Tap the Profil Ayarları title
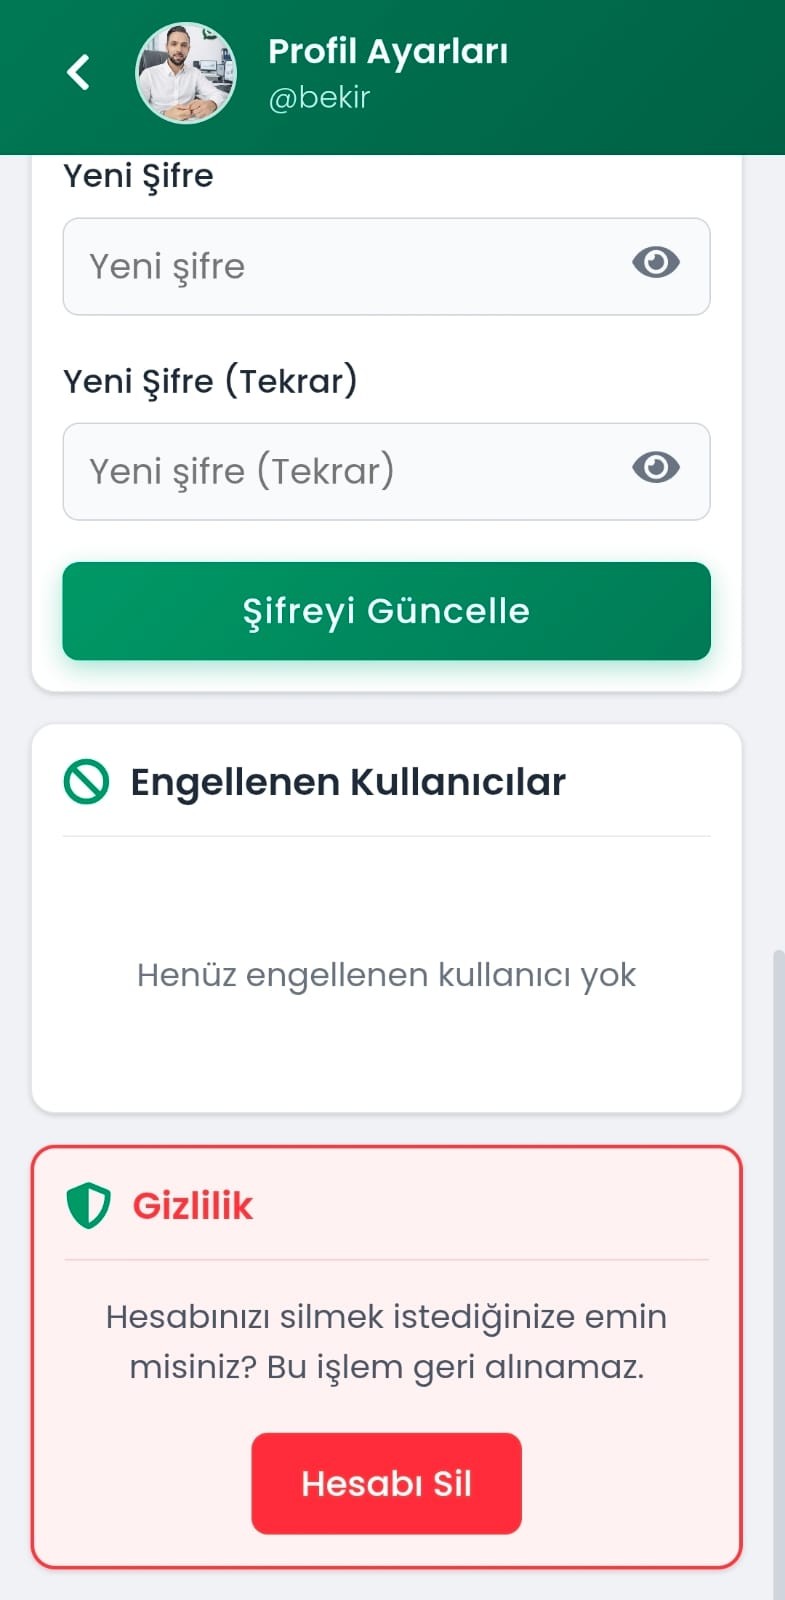The width and height of the screenshot is (785, 1600). (388, 51)
